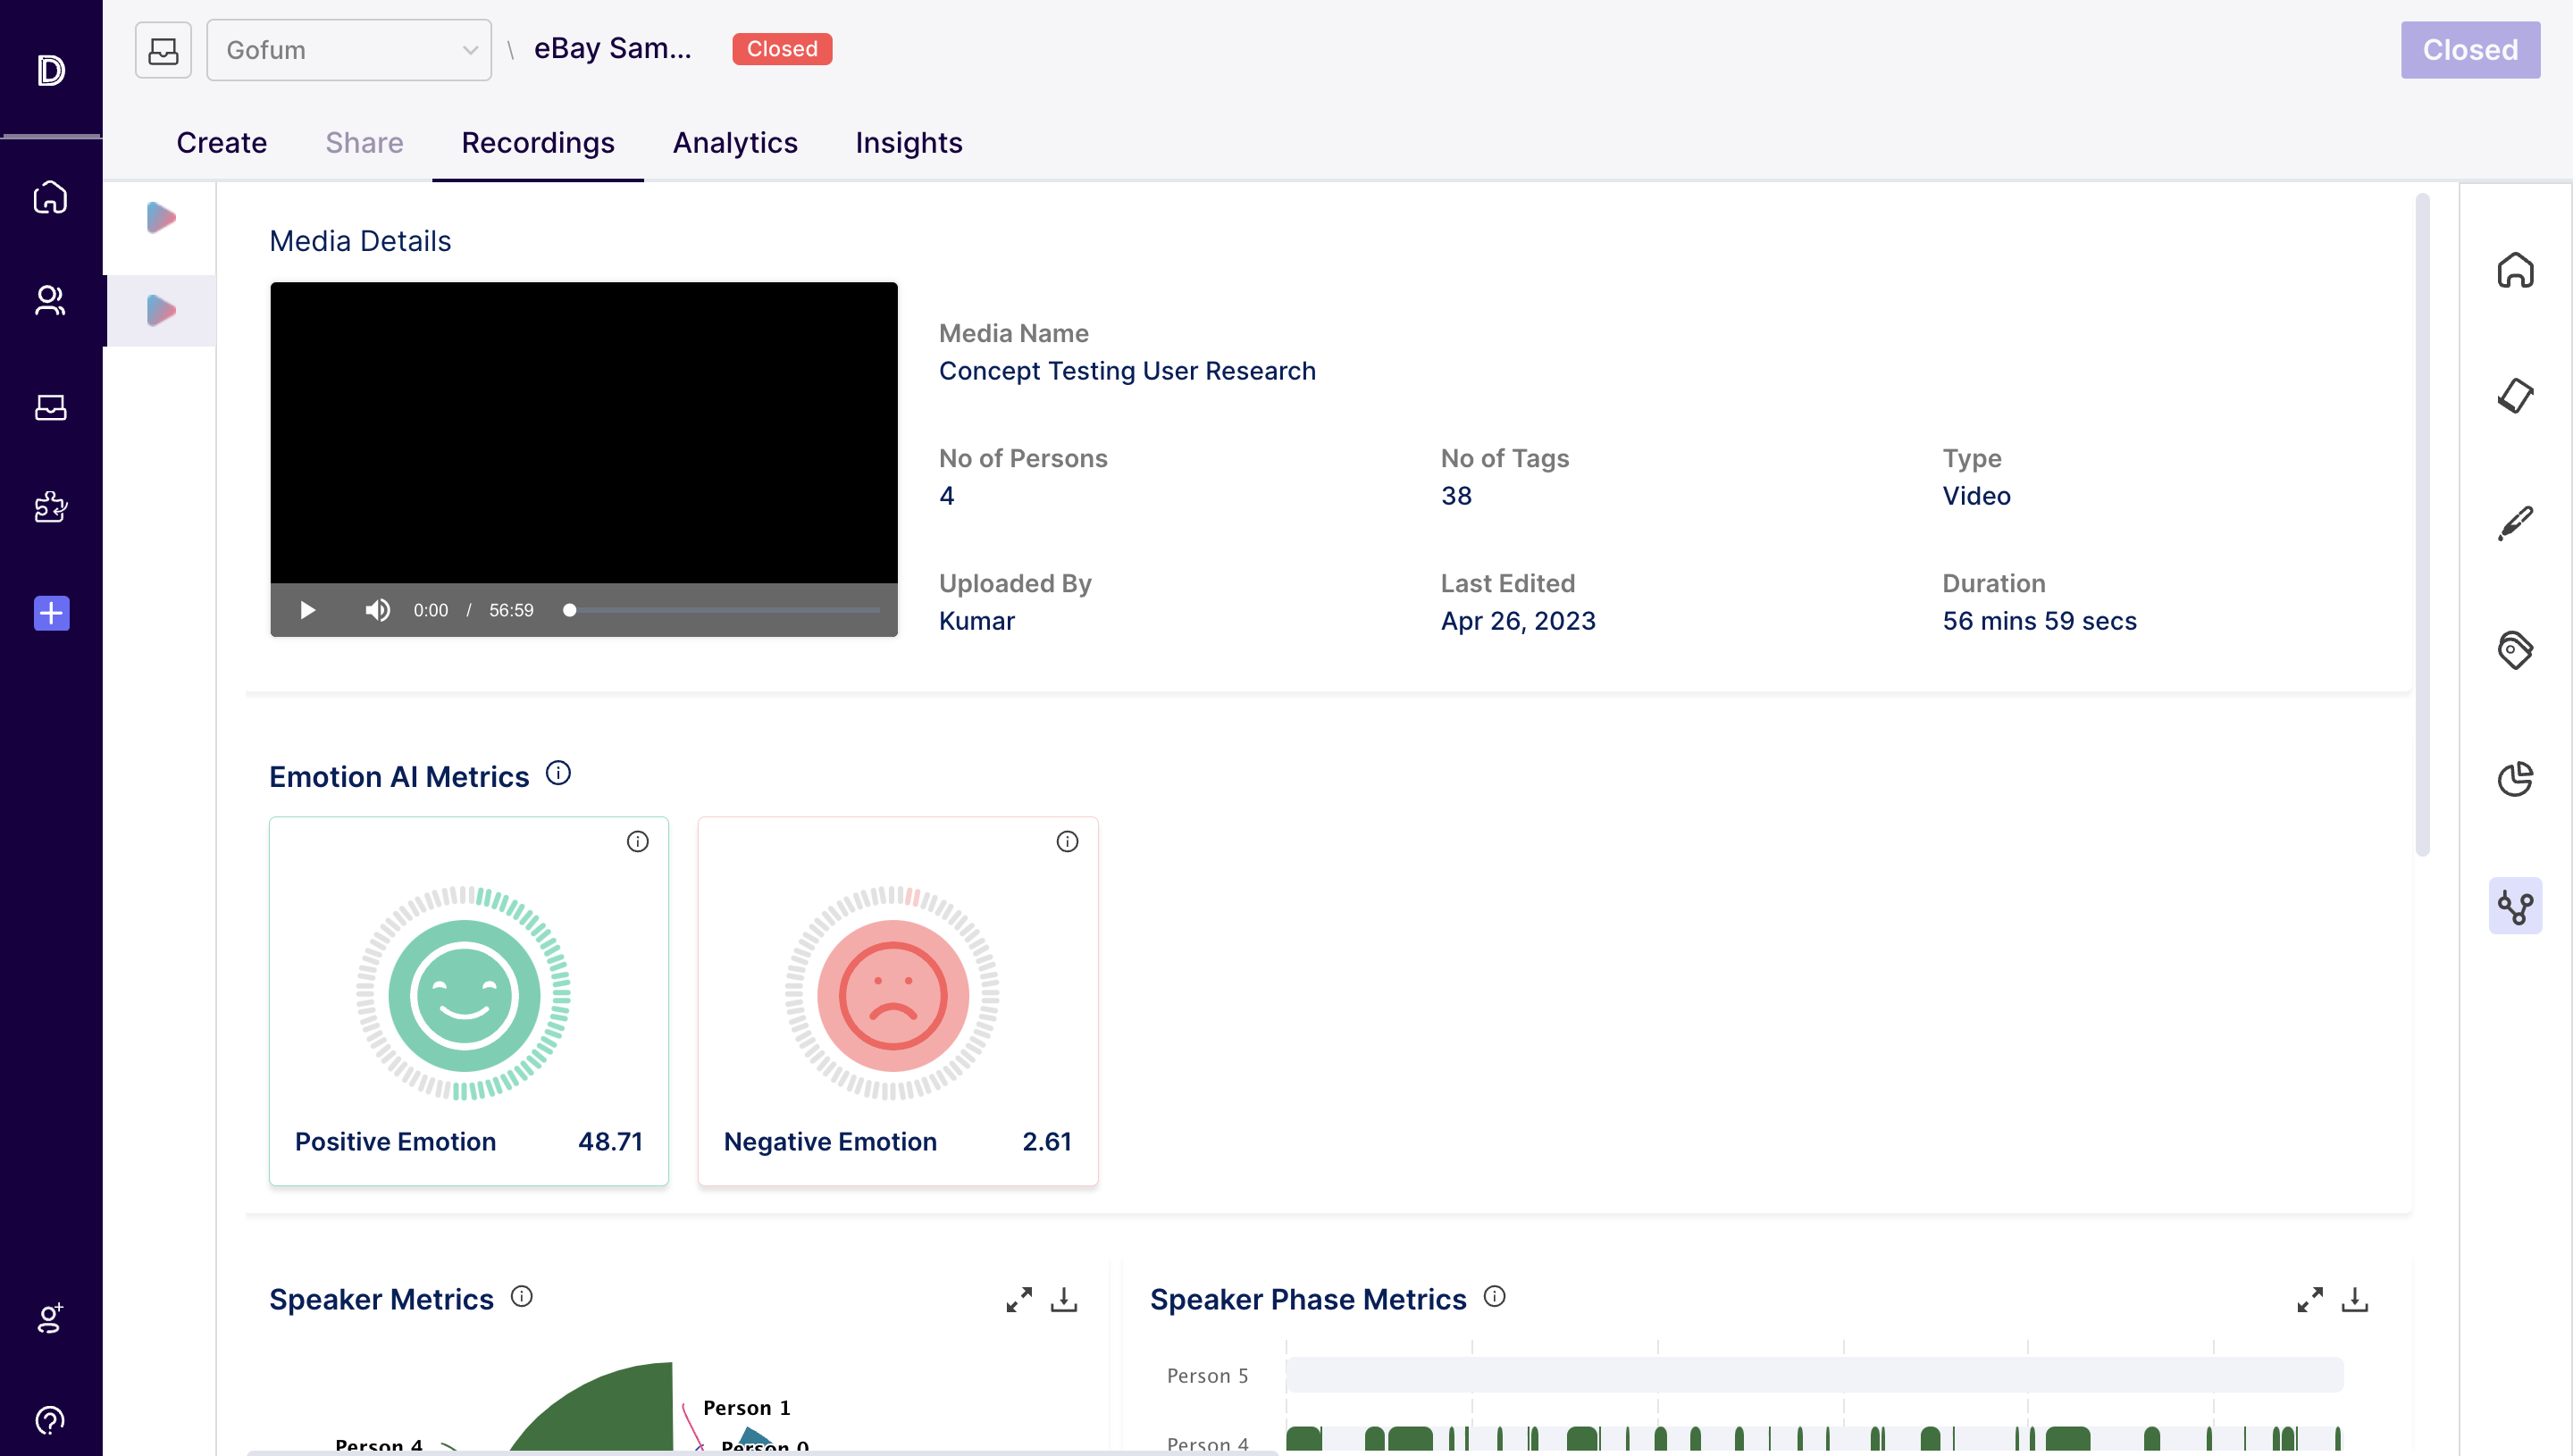Click the main content vertical scrollbar
This screenshot has height=1456, width=2573.
tap(2422, 524)
